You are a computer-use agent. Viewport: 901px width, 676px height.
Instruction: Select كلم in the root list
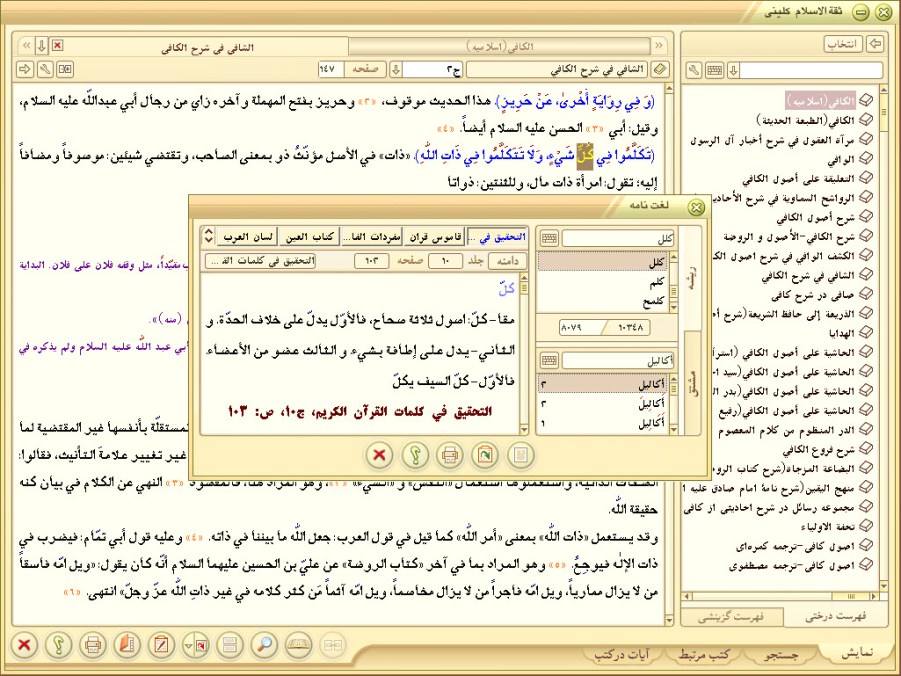(x=603, y=282)
